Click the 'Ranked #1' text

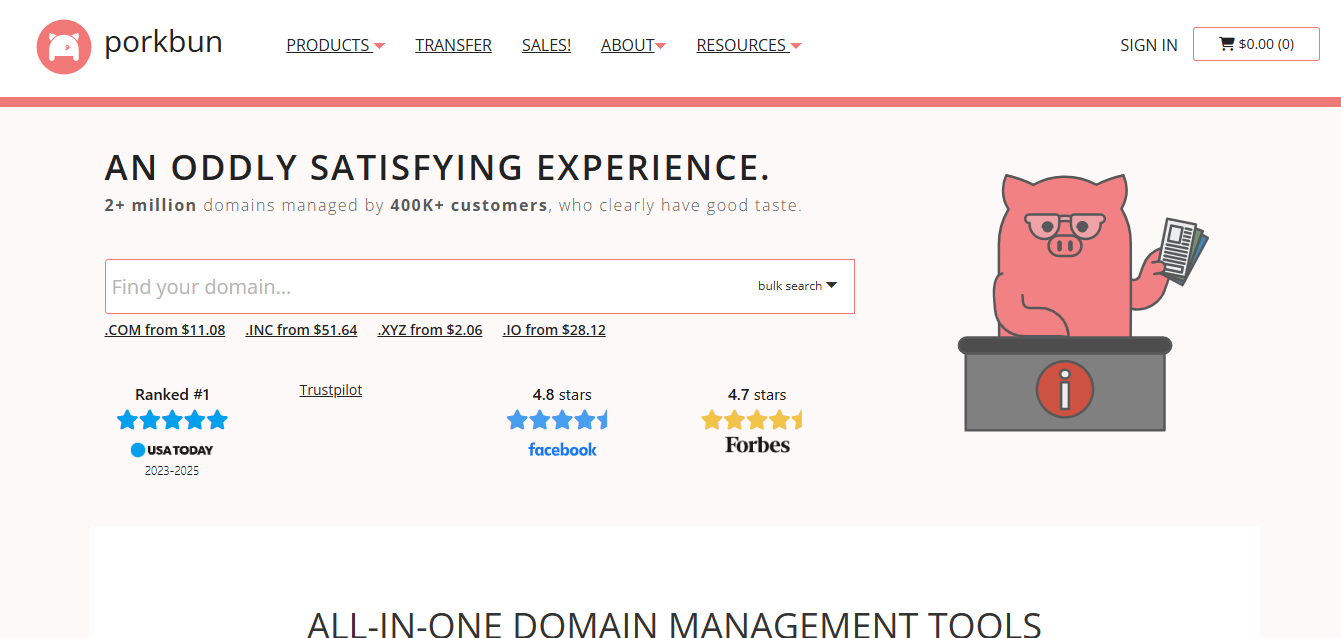pyautogui.click(x=172, y=395)
